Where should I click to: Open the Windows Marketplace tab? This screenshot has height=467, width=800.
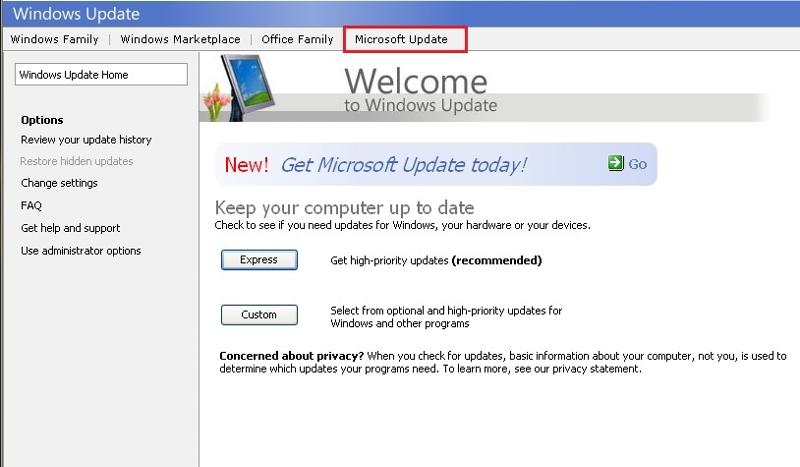click(180, 39)
